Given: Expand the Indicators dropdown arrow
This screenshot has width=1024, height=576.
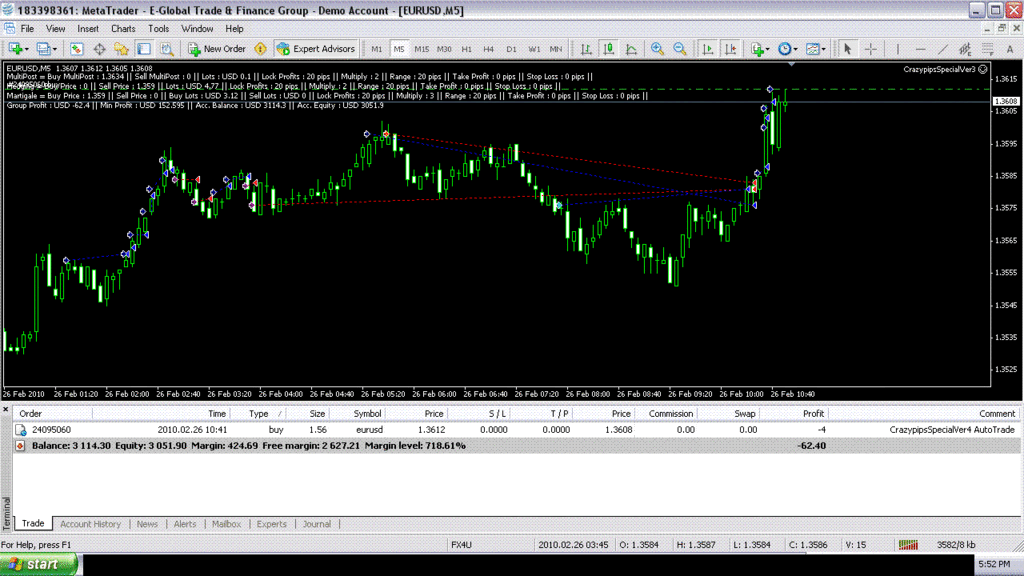Looking at the screenshot, I should 767,49.
